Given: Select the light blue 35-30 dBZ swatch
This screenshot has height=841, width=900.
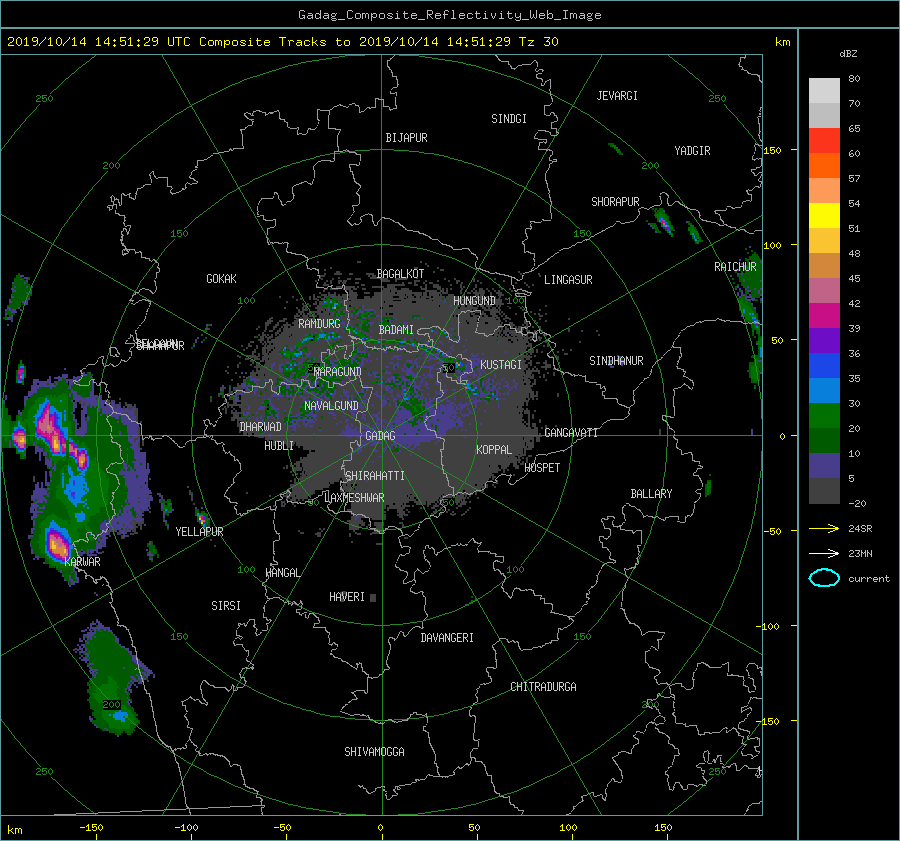Looking at the screenshot, I should tap(824, 391).
